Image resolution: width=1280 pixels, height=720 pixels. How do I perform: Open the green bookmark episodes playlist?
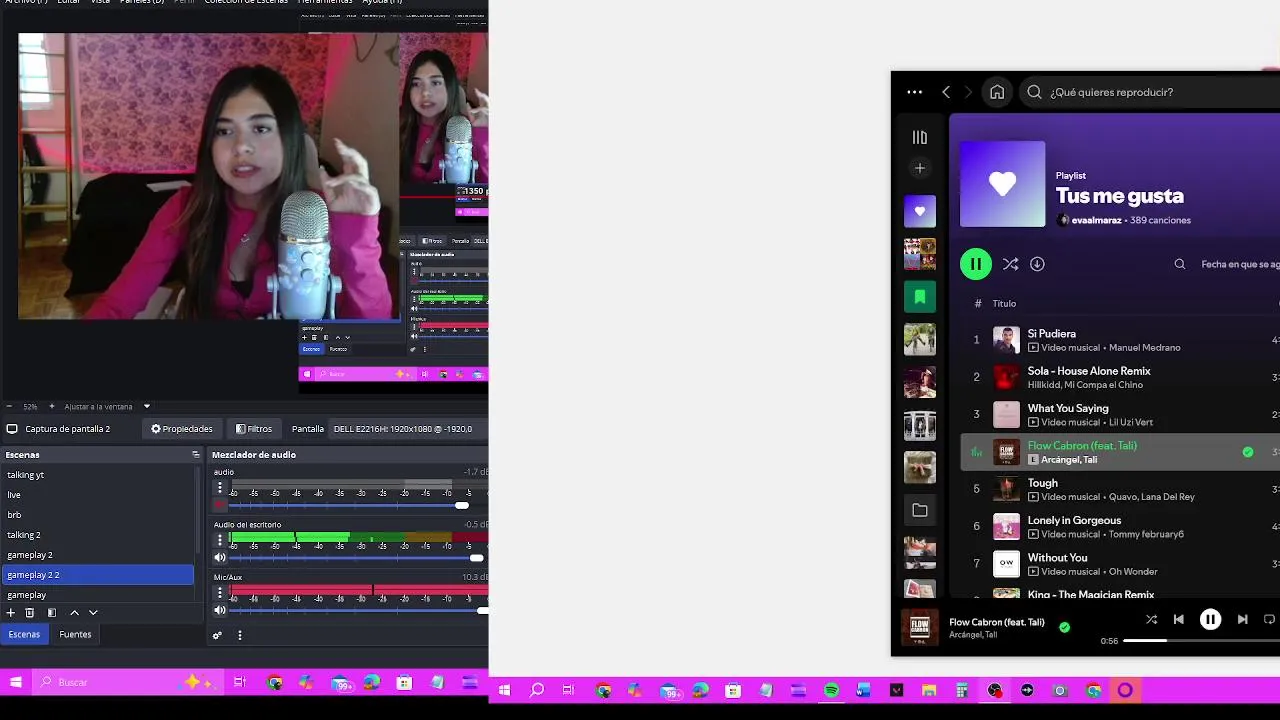coord(920,297)
